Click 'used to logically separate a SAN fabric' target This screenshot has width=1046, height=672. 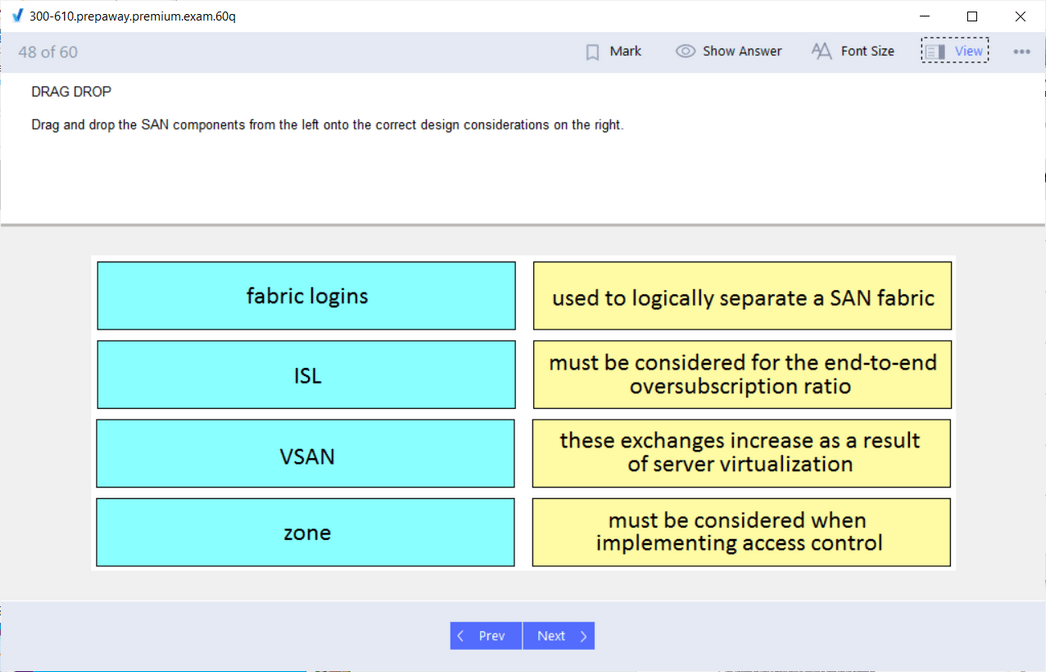742,296
